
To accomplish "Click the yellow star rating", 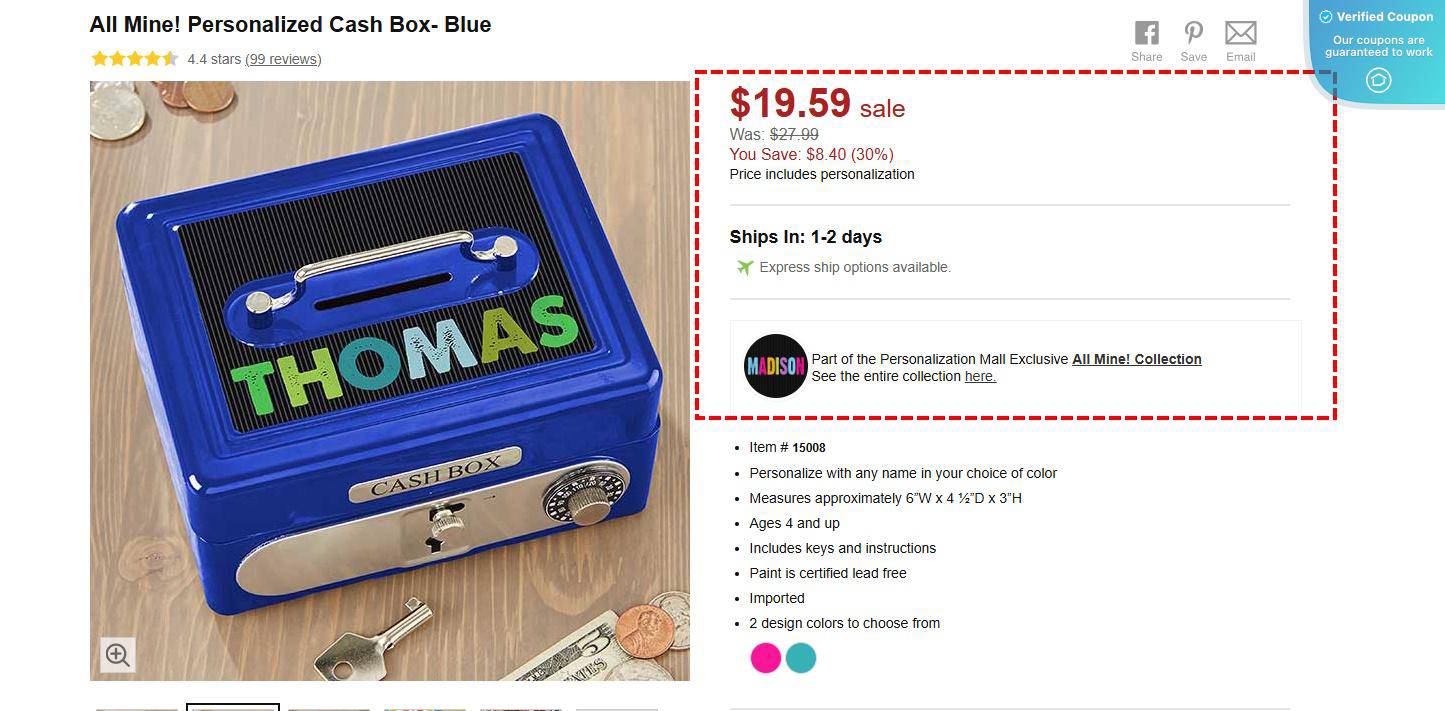I will pyautogui.click(x=134, y=59).
